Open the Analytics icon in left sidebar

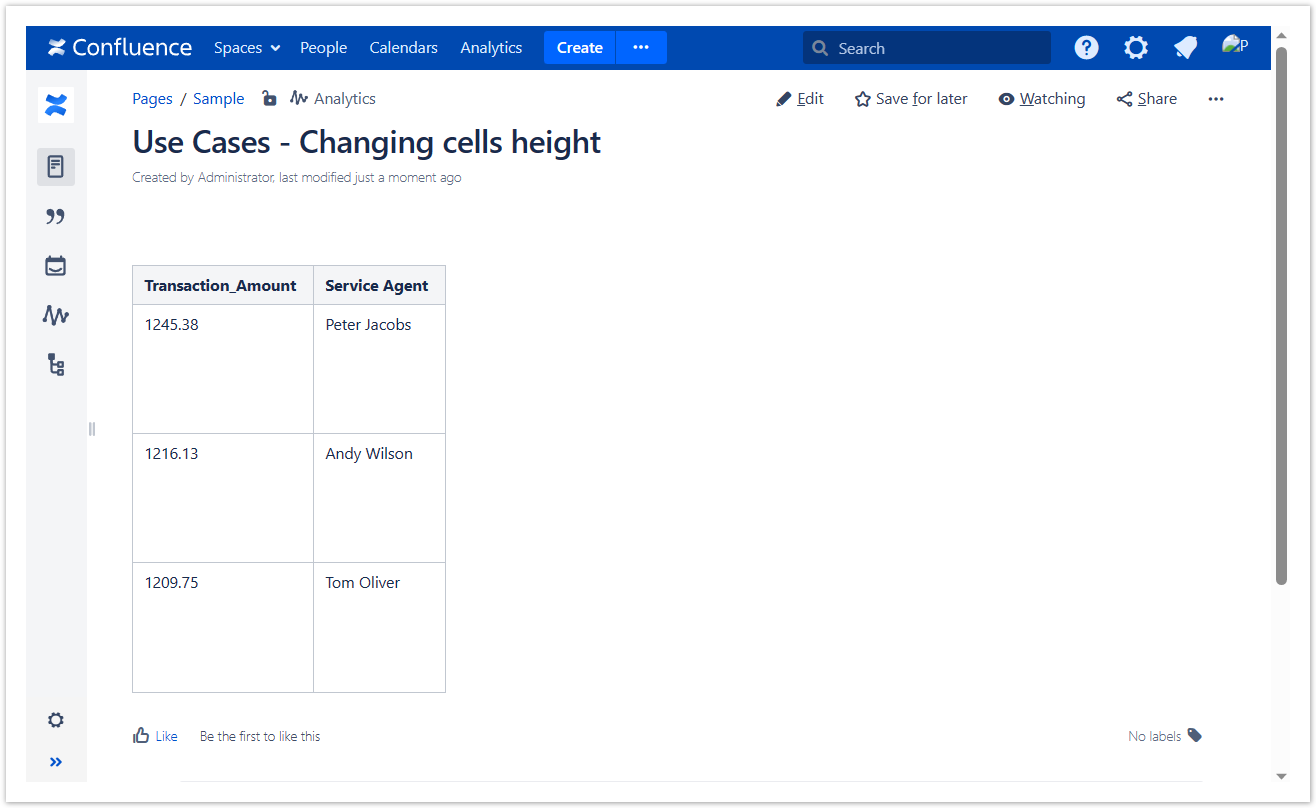pos(56,316)
